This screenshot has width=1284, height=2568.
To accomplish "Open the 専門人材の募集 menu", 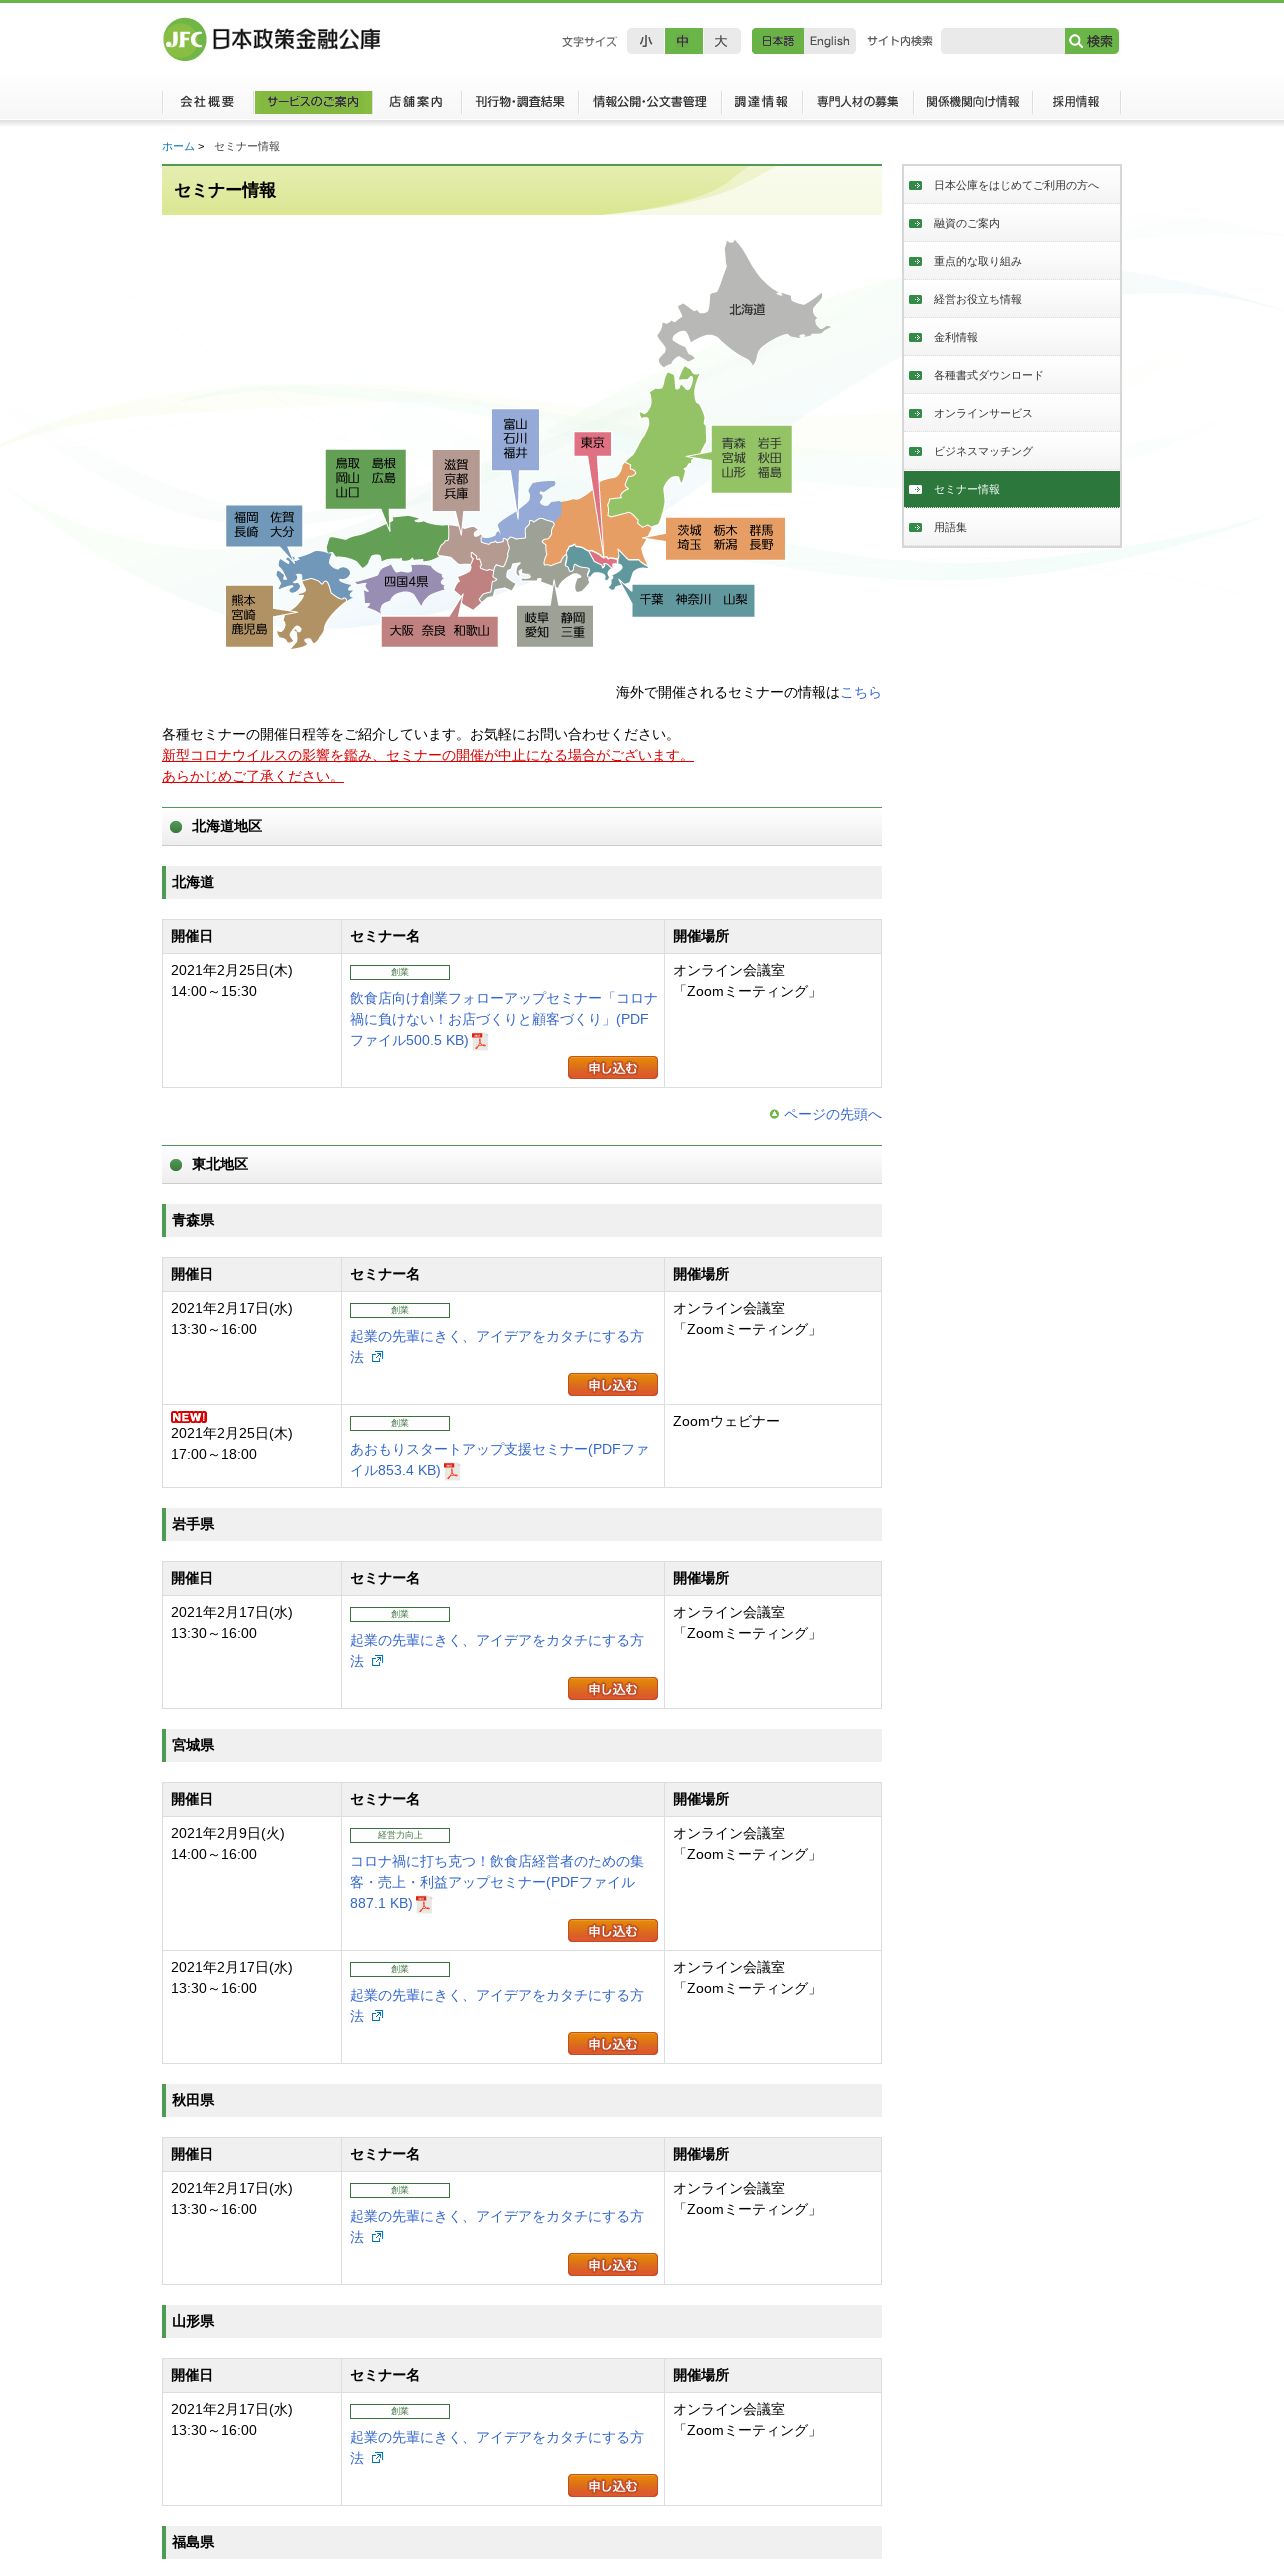I will click(858, 102).
